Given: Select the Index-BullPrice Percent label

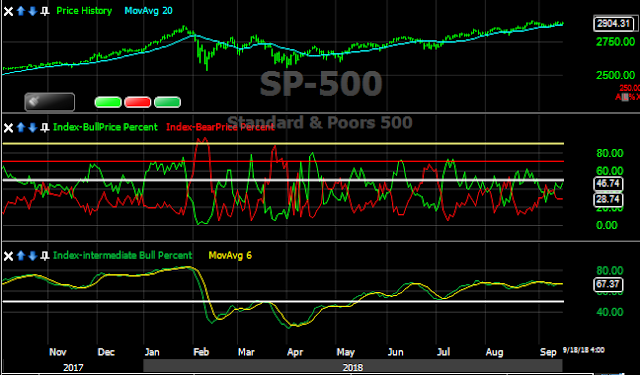Looking at the screenshot, I should tap(105, 127).
